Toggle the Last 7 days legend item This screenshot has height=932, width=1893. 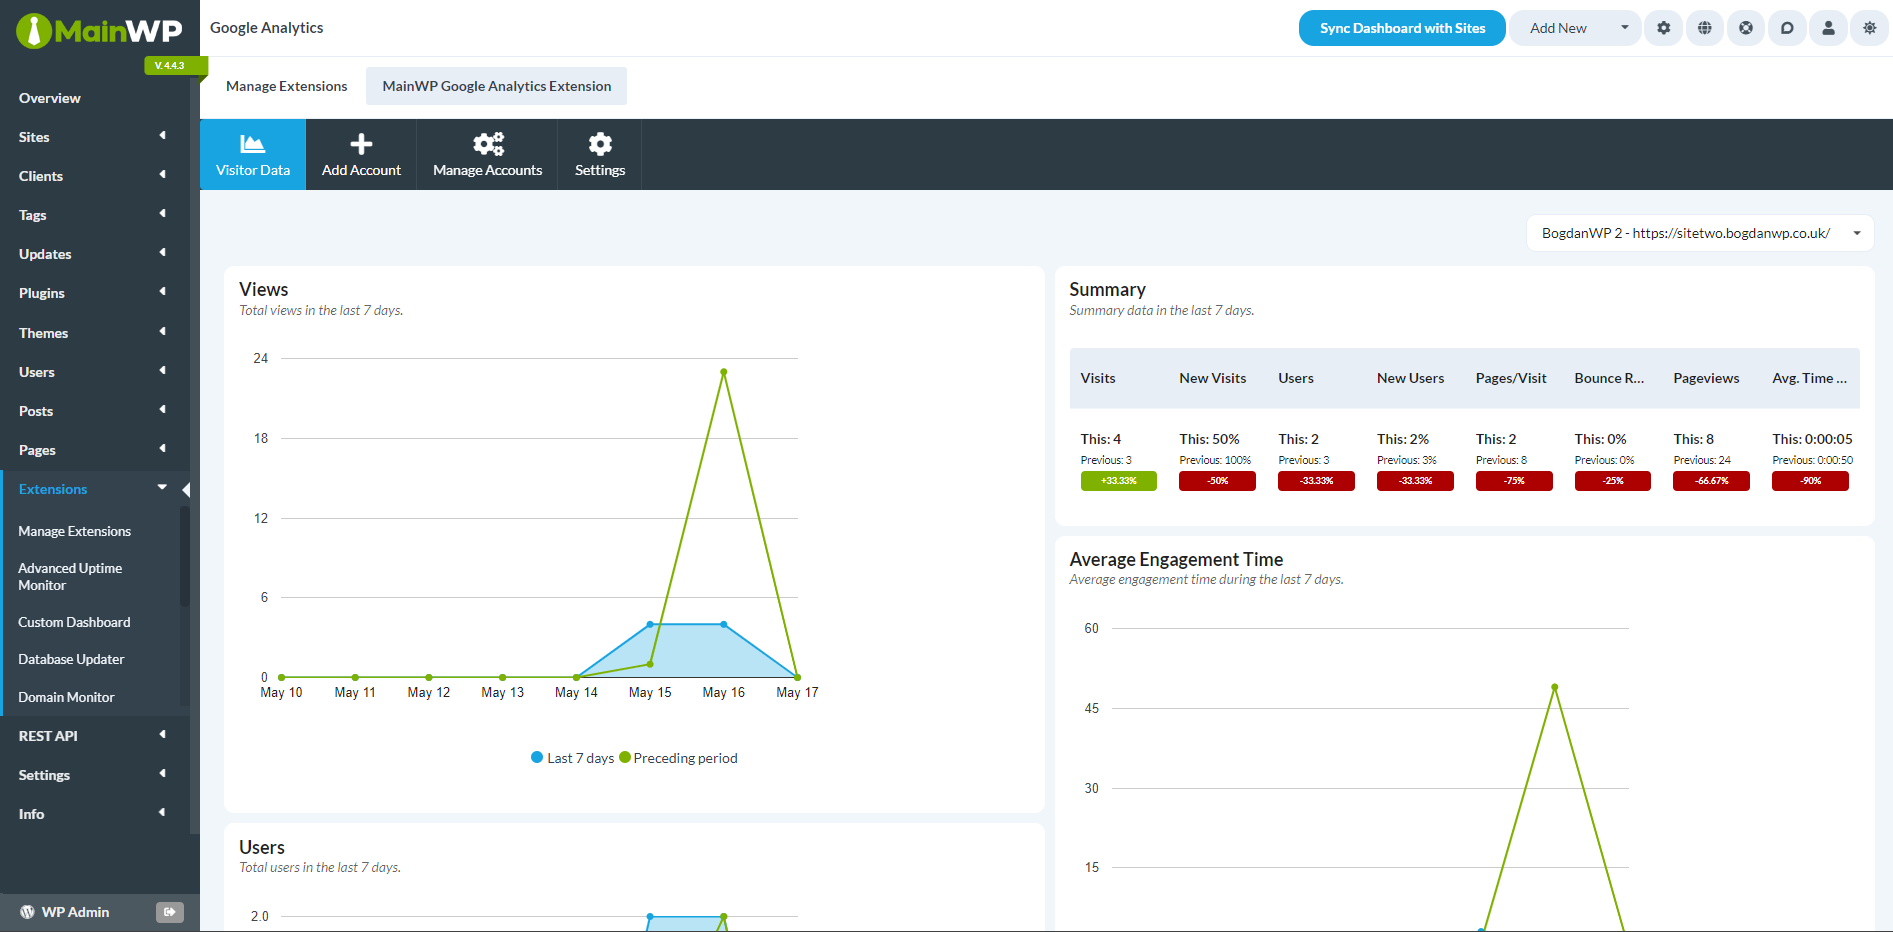[x=572, y=757]
